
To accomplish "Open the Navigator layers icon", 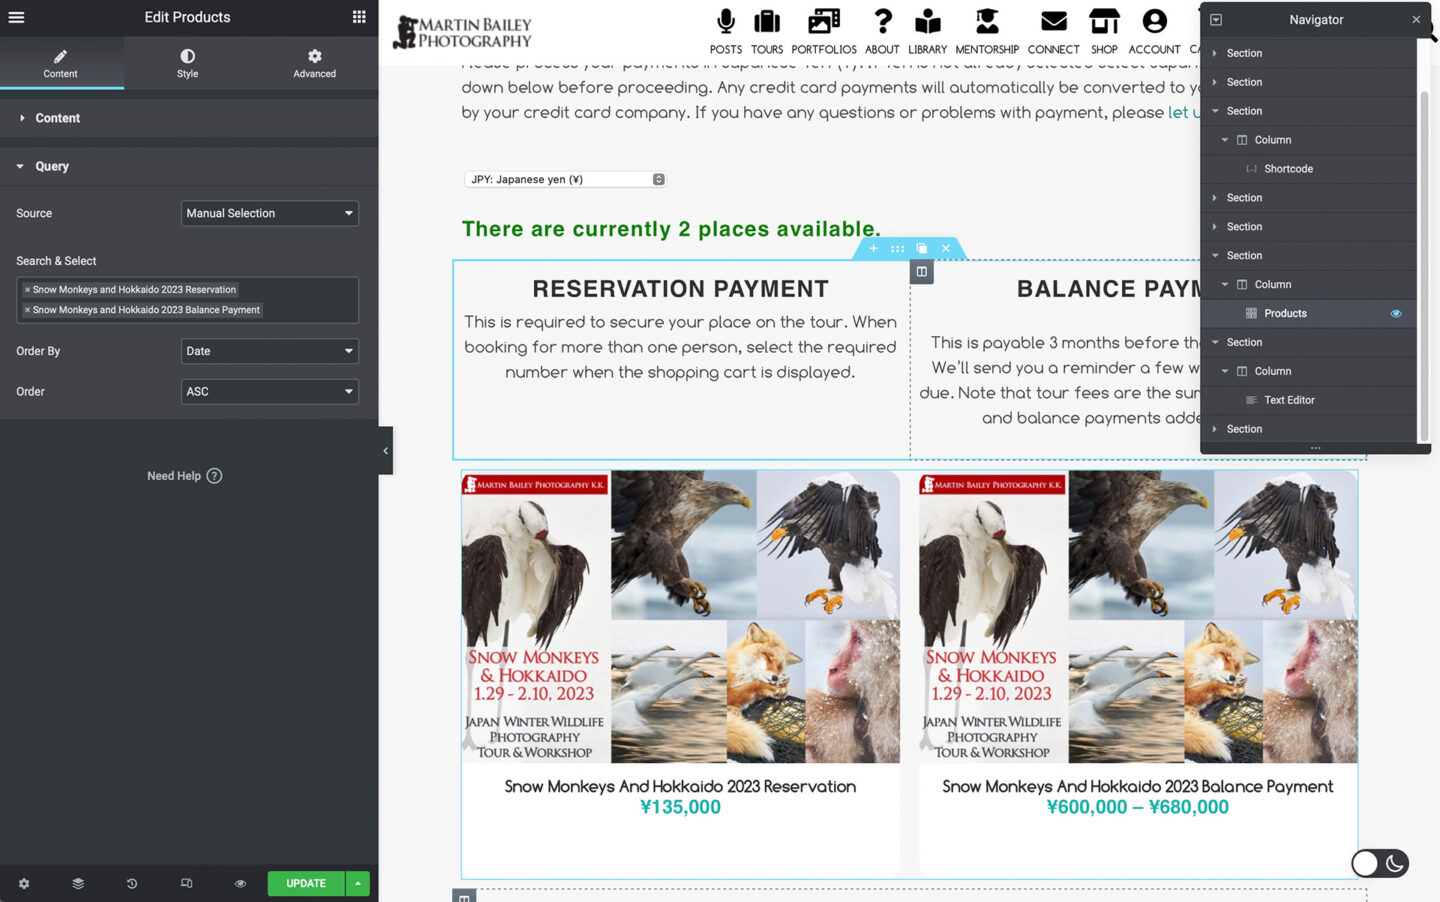I will 78,884.
